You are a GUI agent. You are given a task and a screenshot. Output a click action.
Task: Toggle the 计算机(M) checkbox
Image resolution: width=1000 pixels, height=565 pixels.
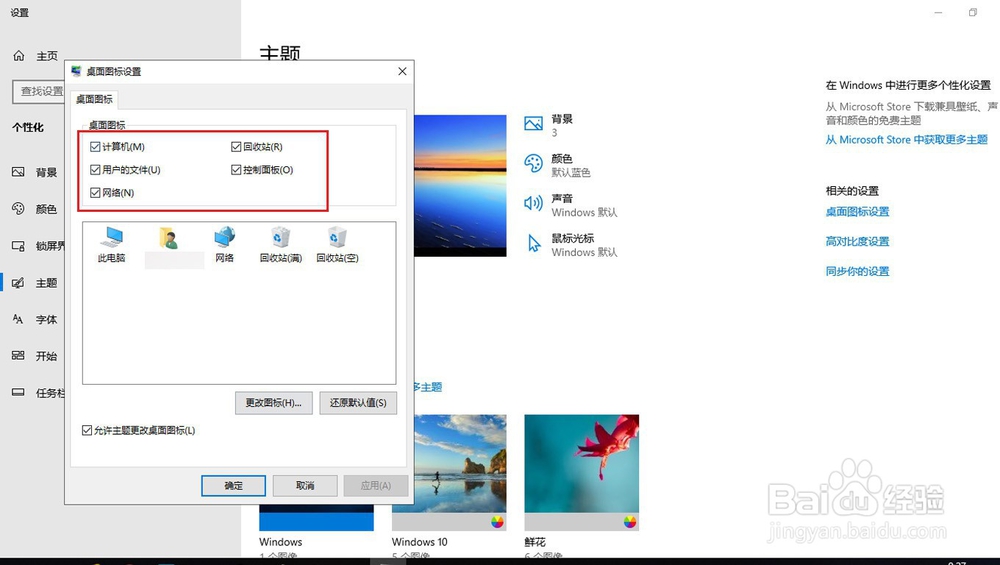pos(95,147)
